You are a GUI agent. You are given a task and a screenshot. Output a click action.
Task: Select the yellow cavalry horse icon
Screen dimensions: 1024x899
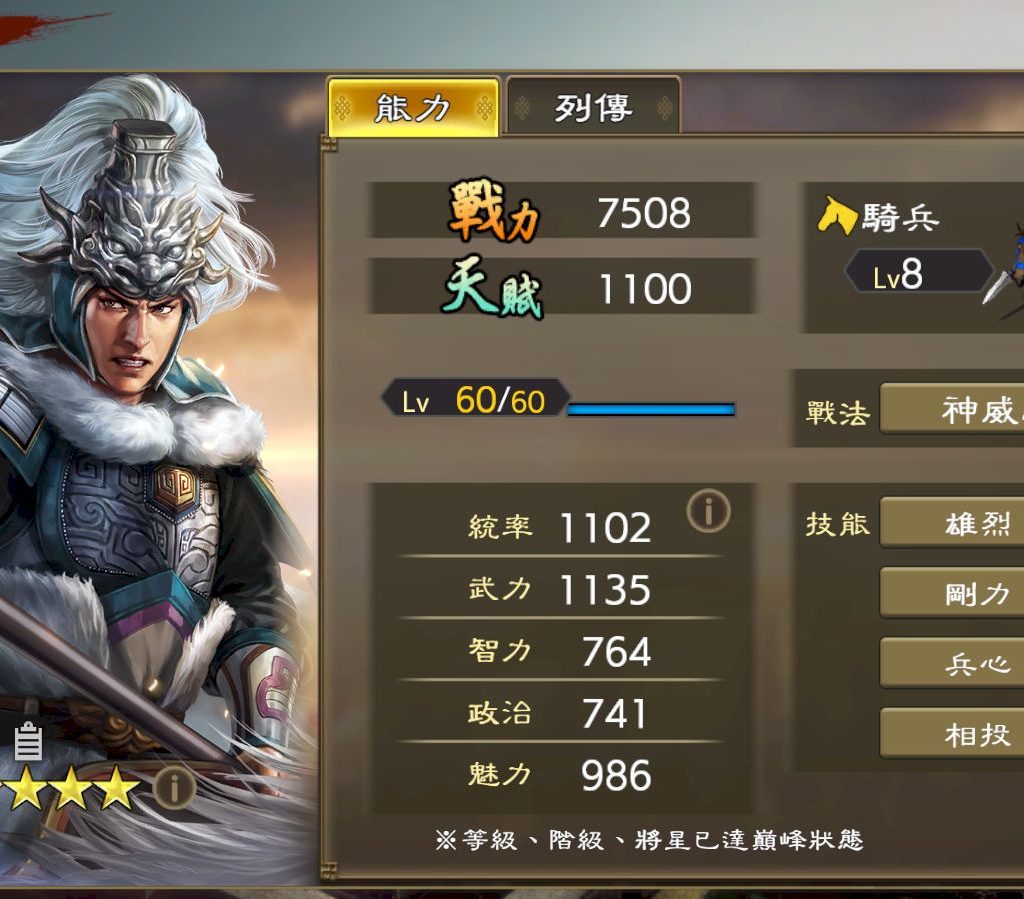[x=837, y=215]
